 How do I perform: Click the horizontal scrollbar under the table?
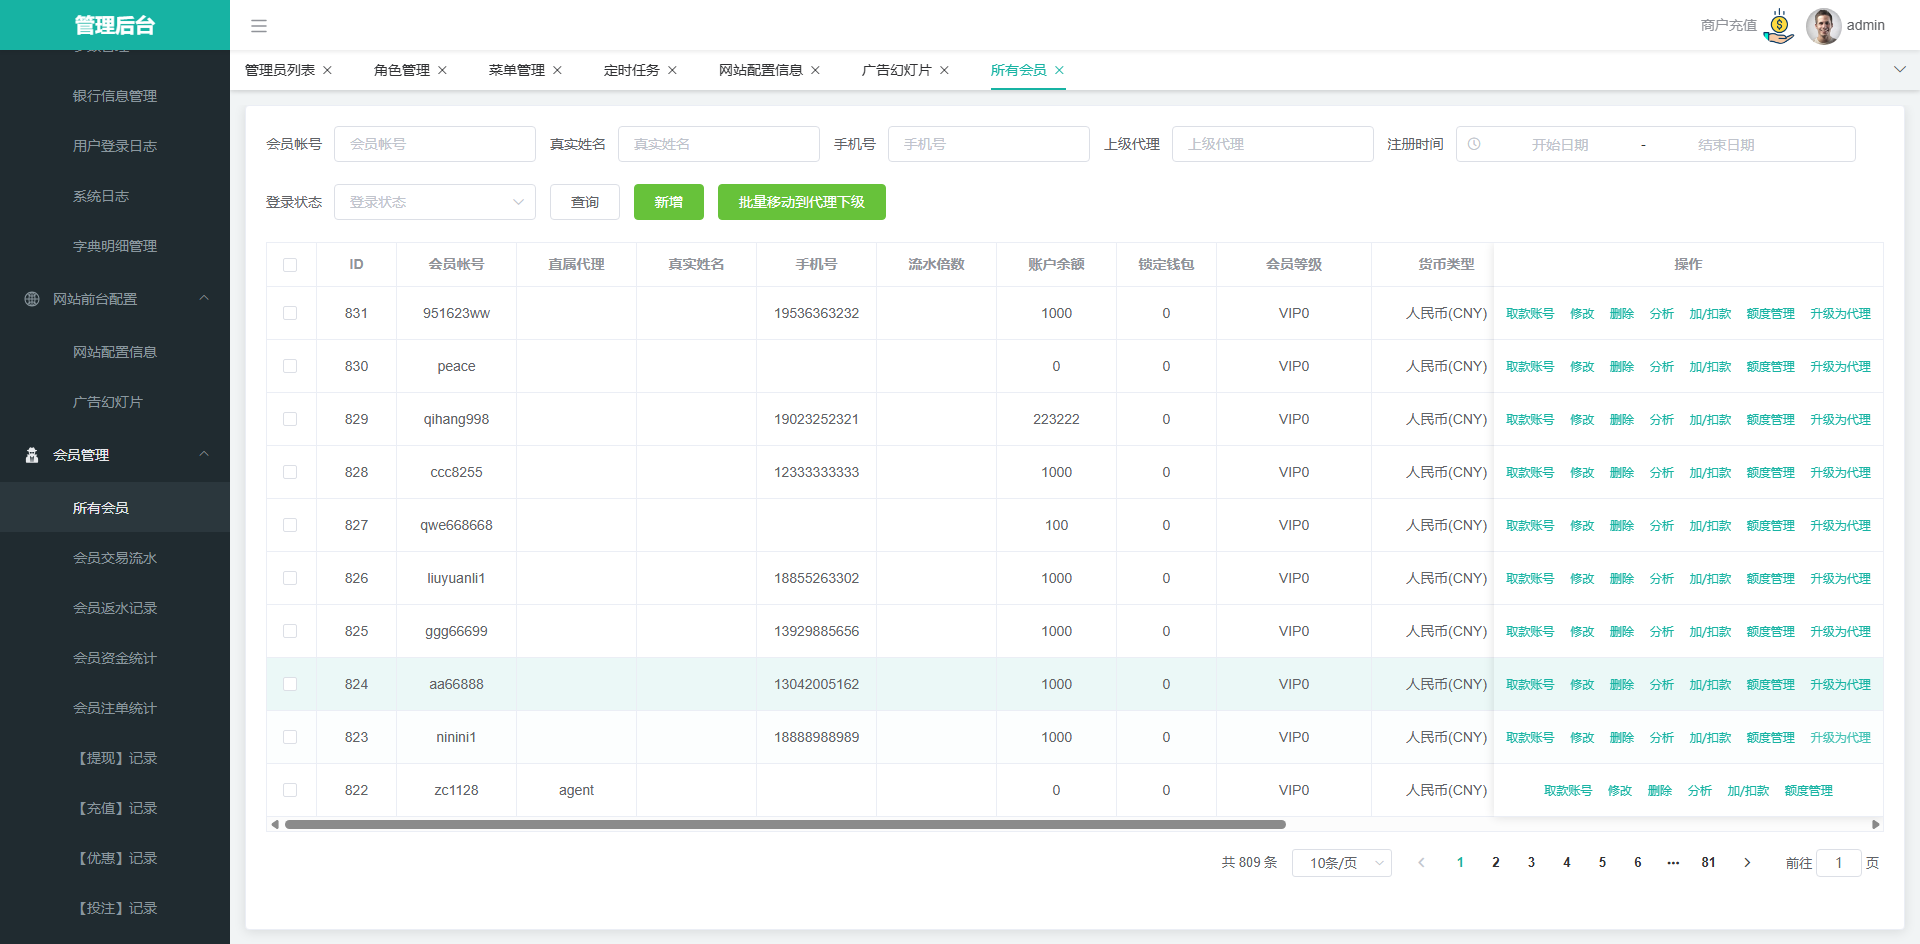tap(785, 825)
